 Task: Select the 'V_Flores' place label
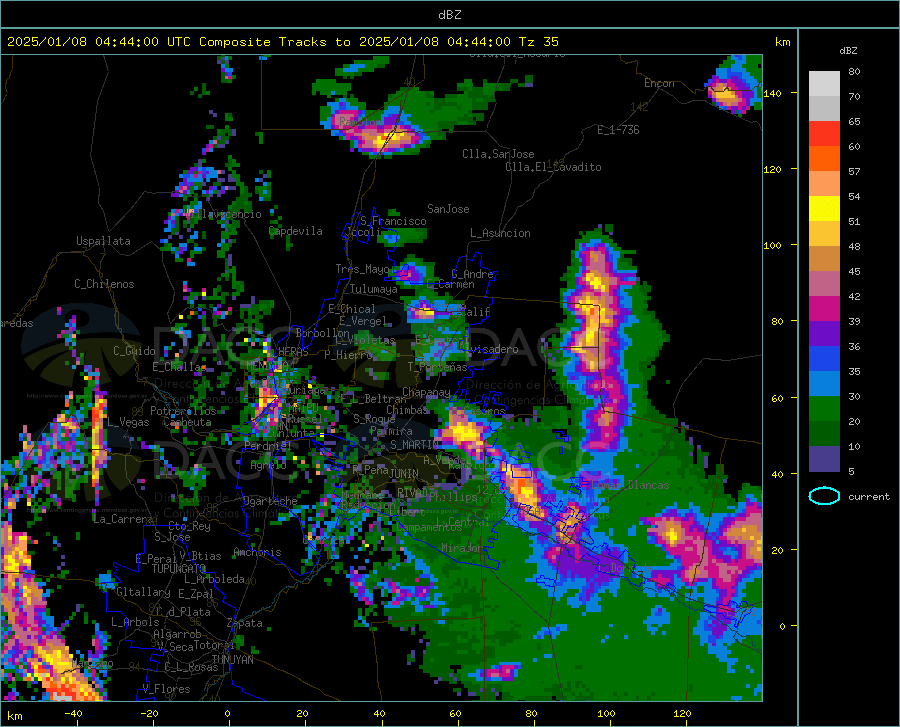coord(166,689)
